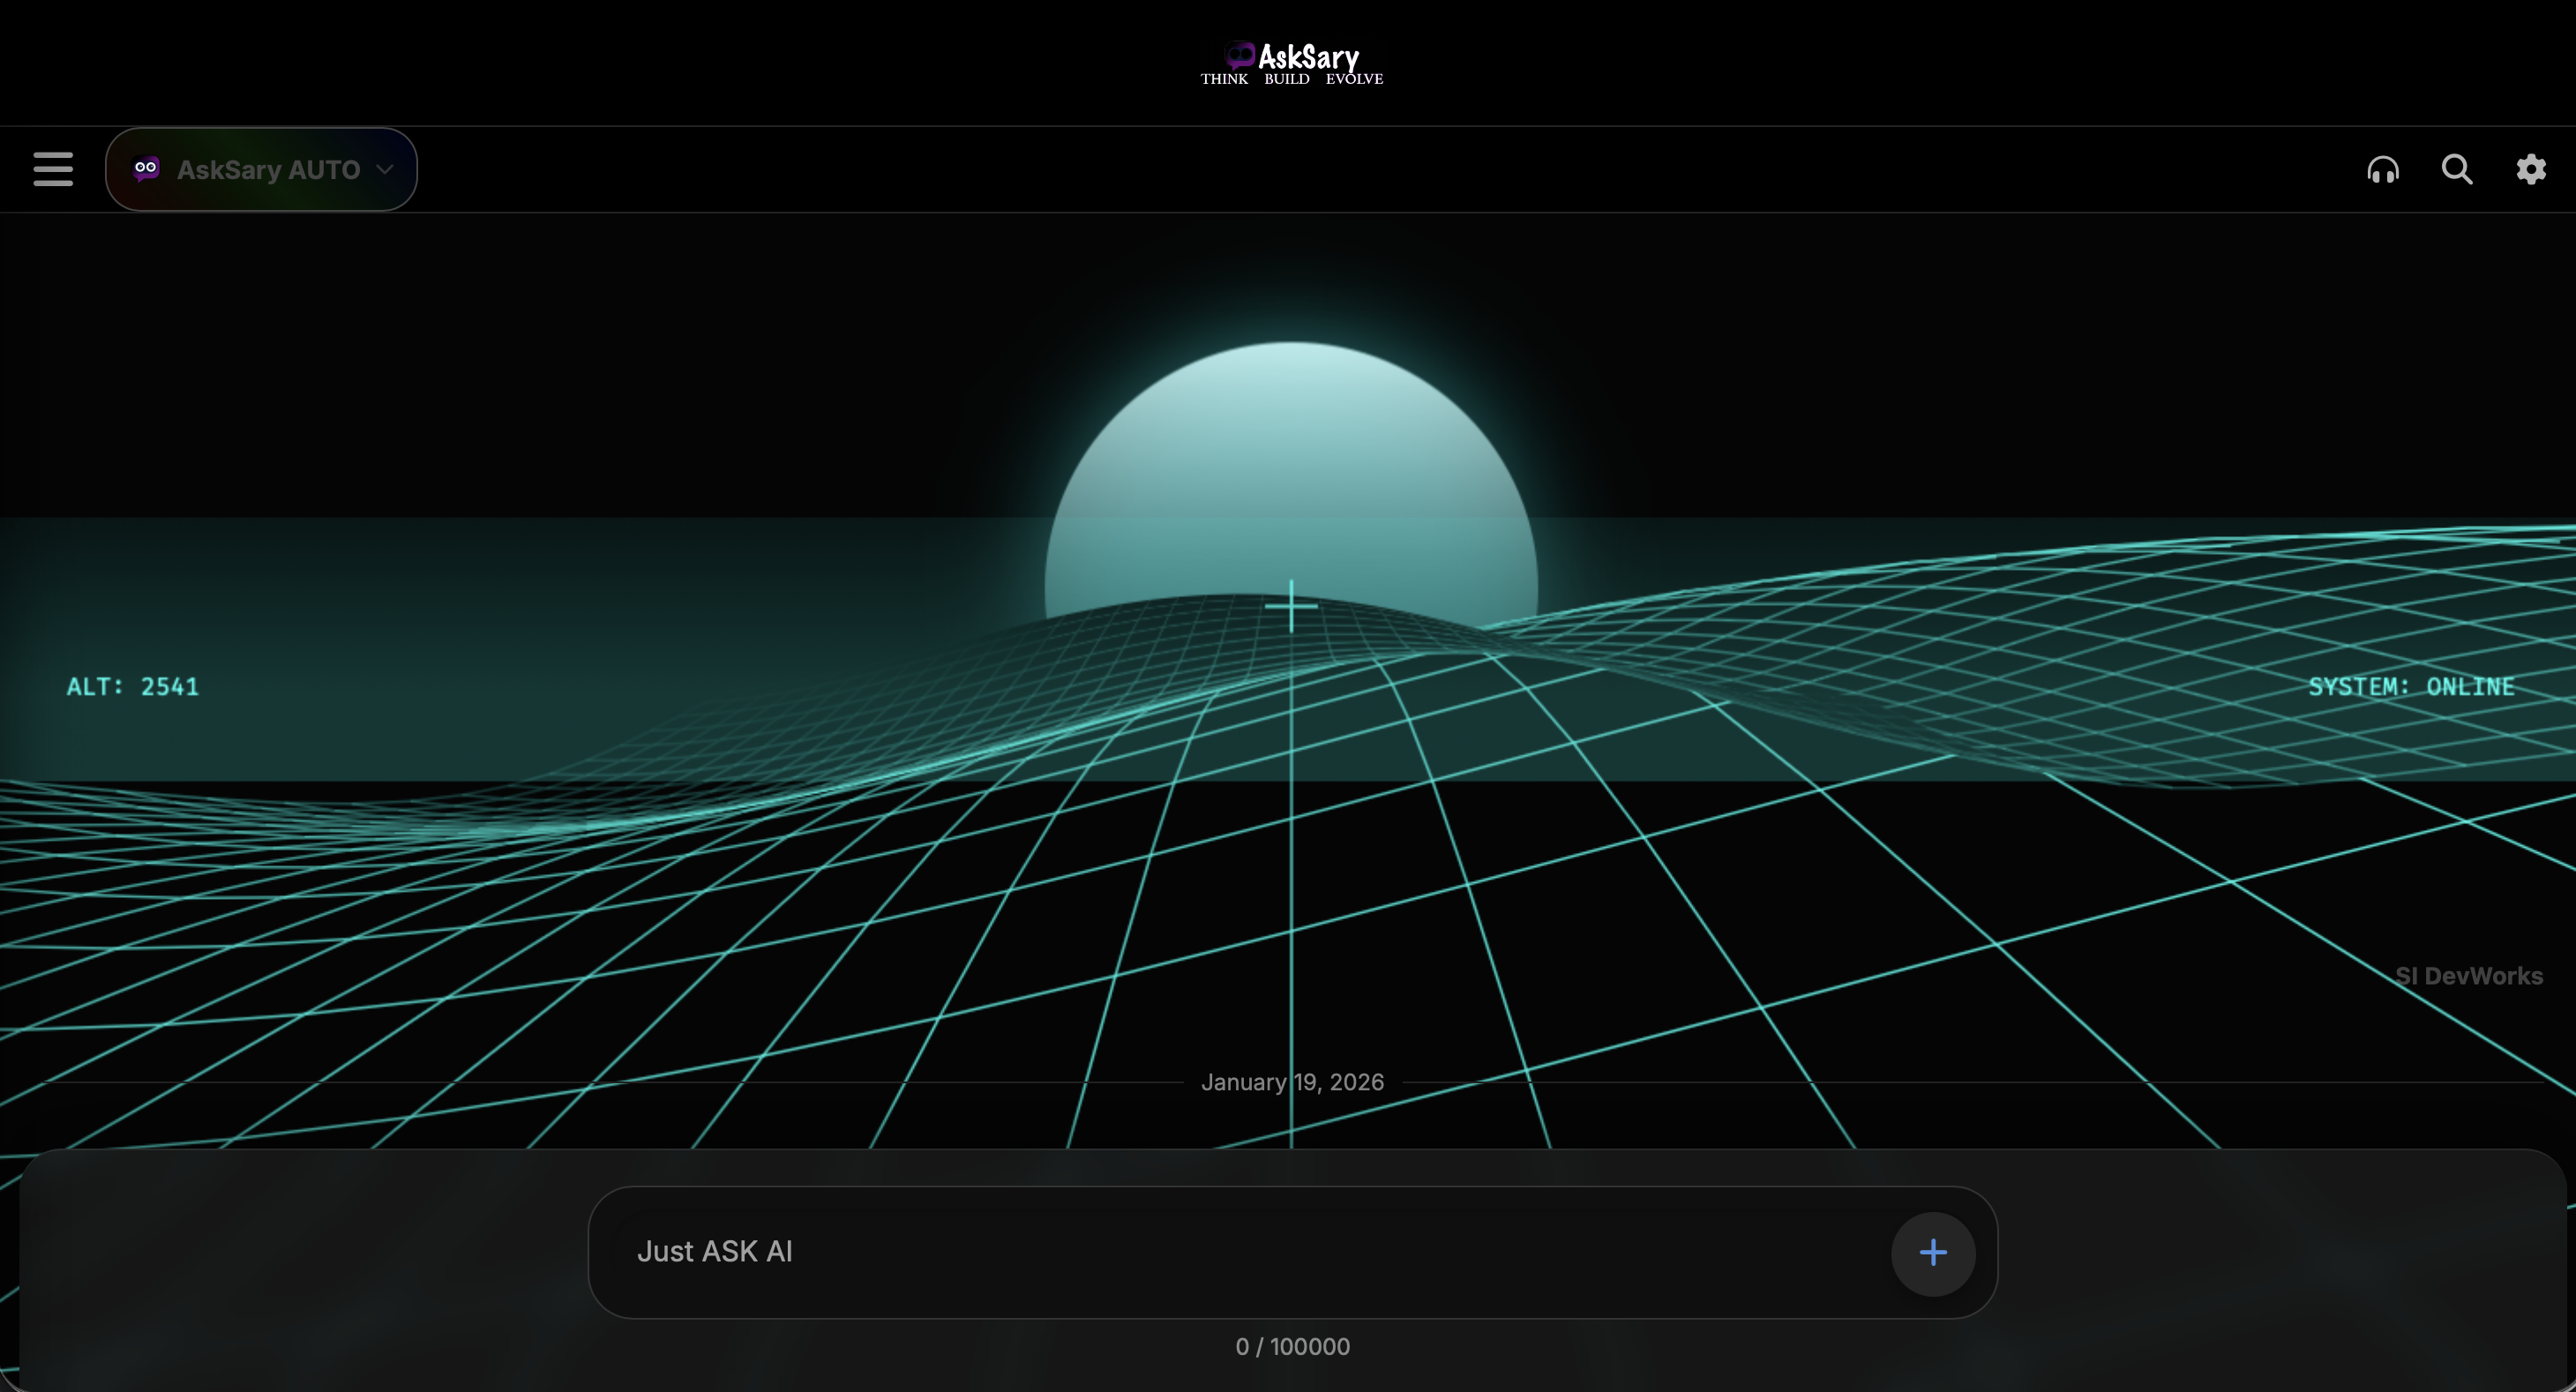
Task: Click the SI DevWorks watermark text
Action: pyautogui.click(x=2470, y=976)
